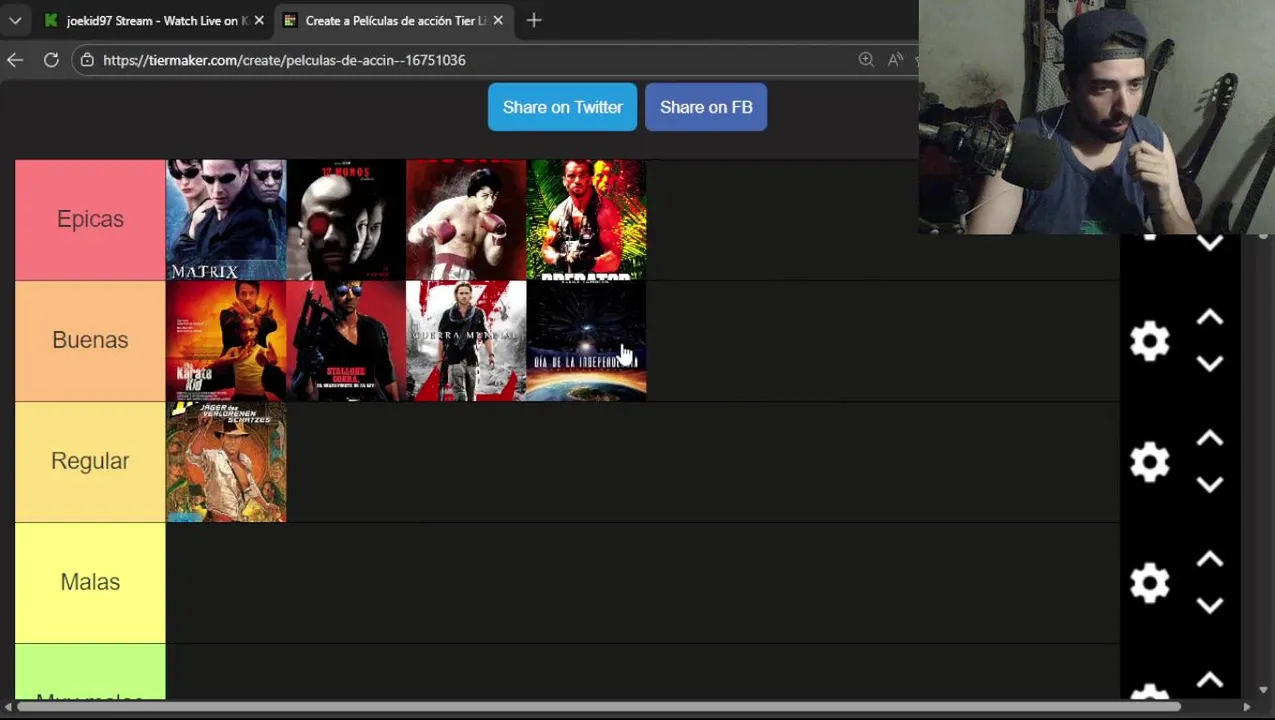Image resolution: width=1275 pixels, height=720 pixels.
Task: Open settings gear for Buenas tier
Action: [x=1150, y=341]
